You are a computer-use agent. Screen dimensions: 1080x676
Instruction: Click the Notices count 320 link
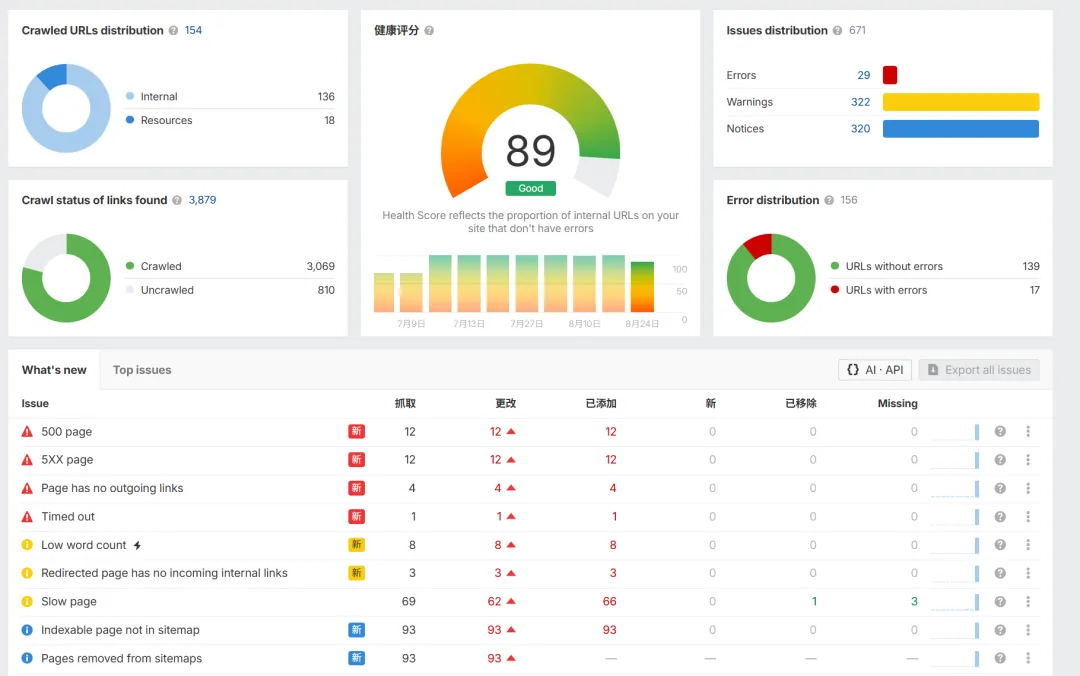pos(860,129)
